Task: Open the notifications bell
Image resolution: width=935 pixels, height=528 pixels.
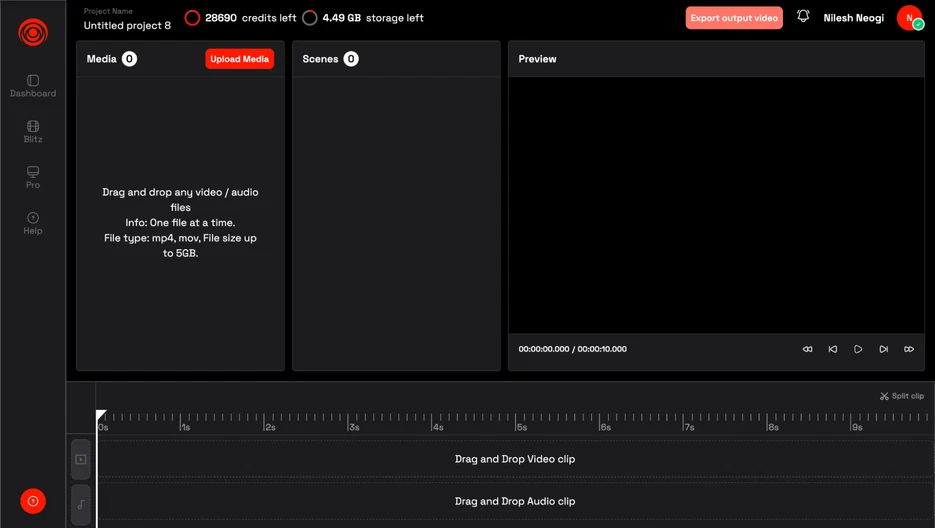Action: click(803, 17)
